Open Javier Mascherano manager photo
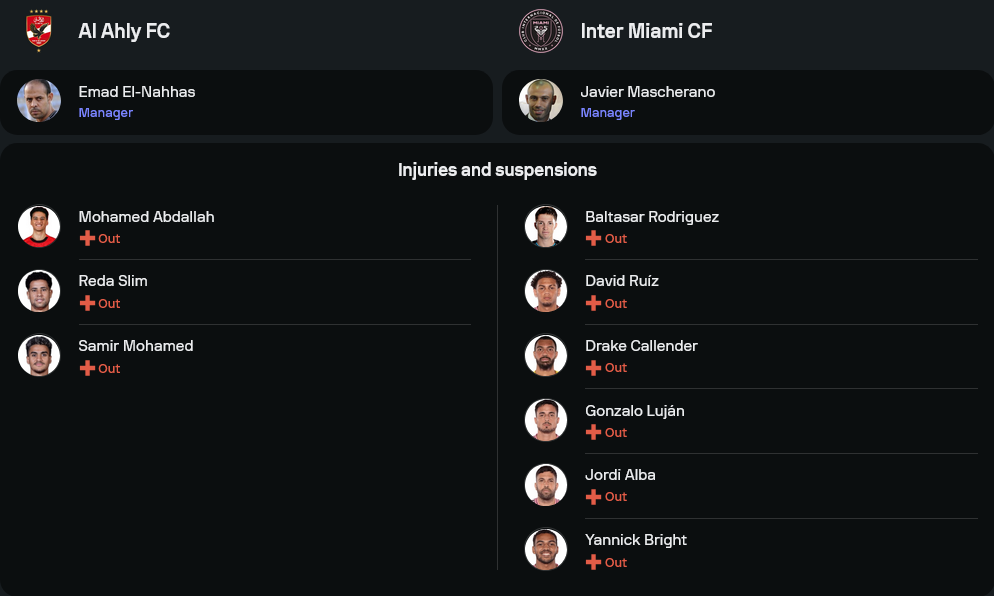Viewport: 994px width, 596px height. coord(541,101)
